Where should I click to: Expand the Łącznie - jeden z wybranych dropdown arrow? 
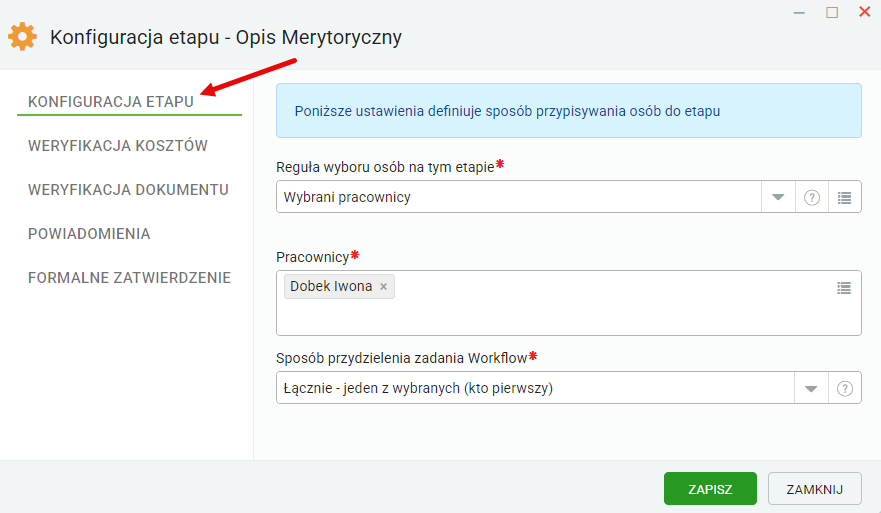coord(811,388)
